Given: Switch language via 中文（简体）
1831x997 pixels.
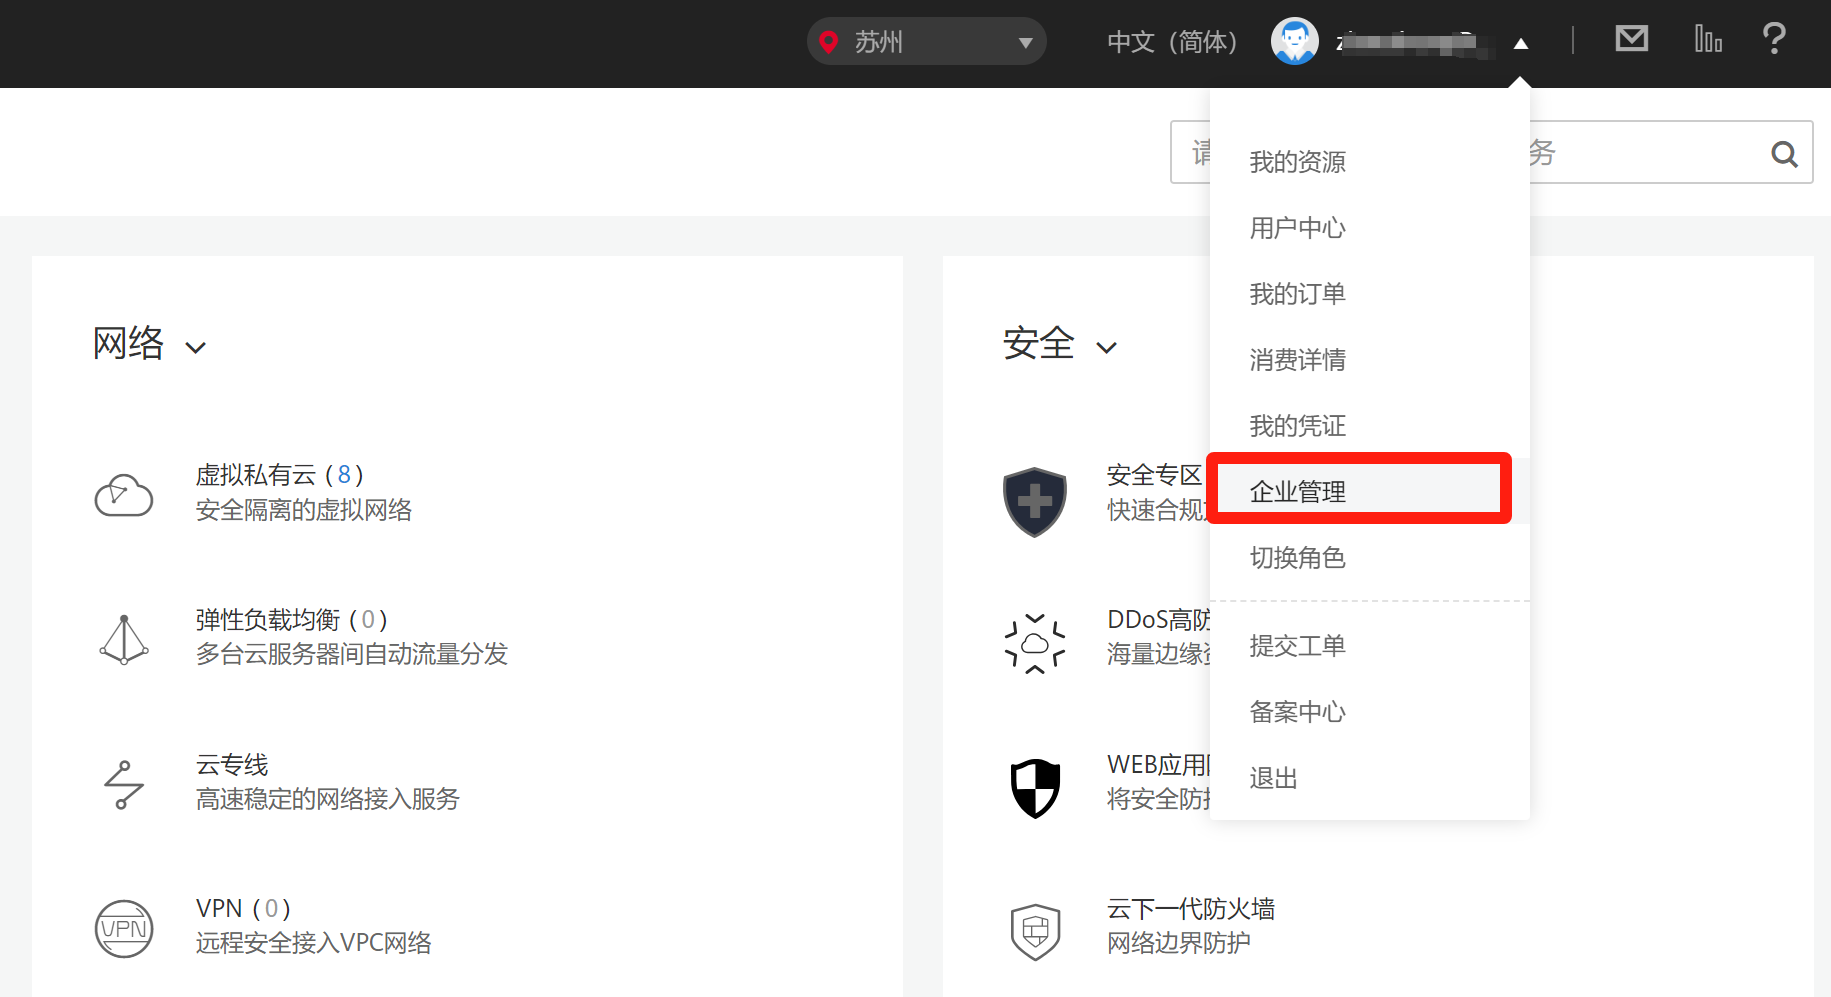Looking at the screenshot, I should click(1172, 42).
